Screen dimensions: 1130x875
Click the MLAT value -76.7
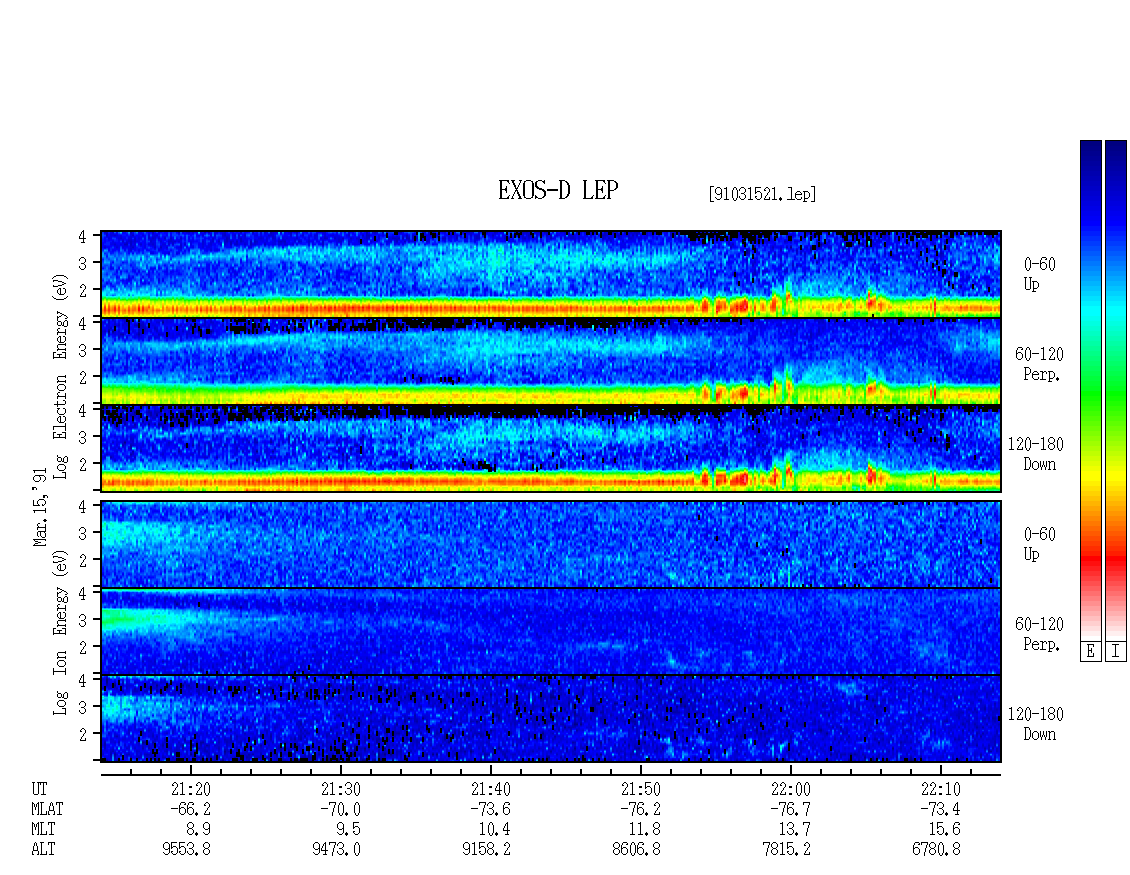pos(790,809)
